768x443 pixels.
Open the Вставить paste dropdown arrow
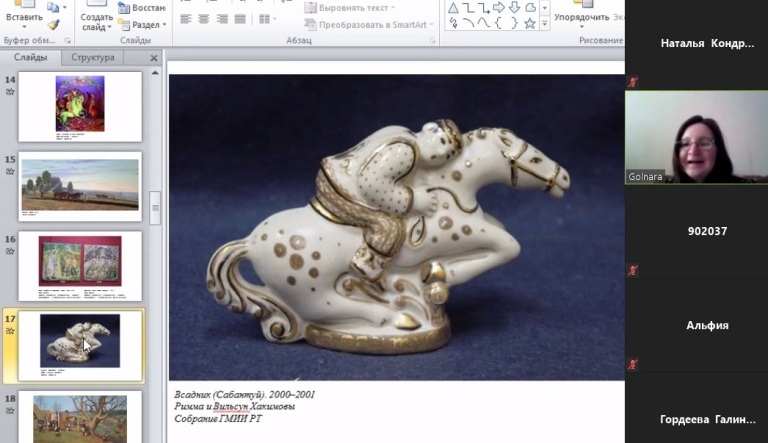24,26
